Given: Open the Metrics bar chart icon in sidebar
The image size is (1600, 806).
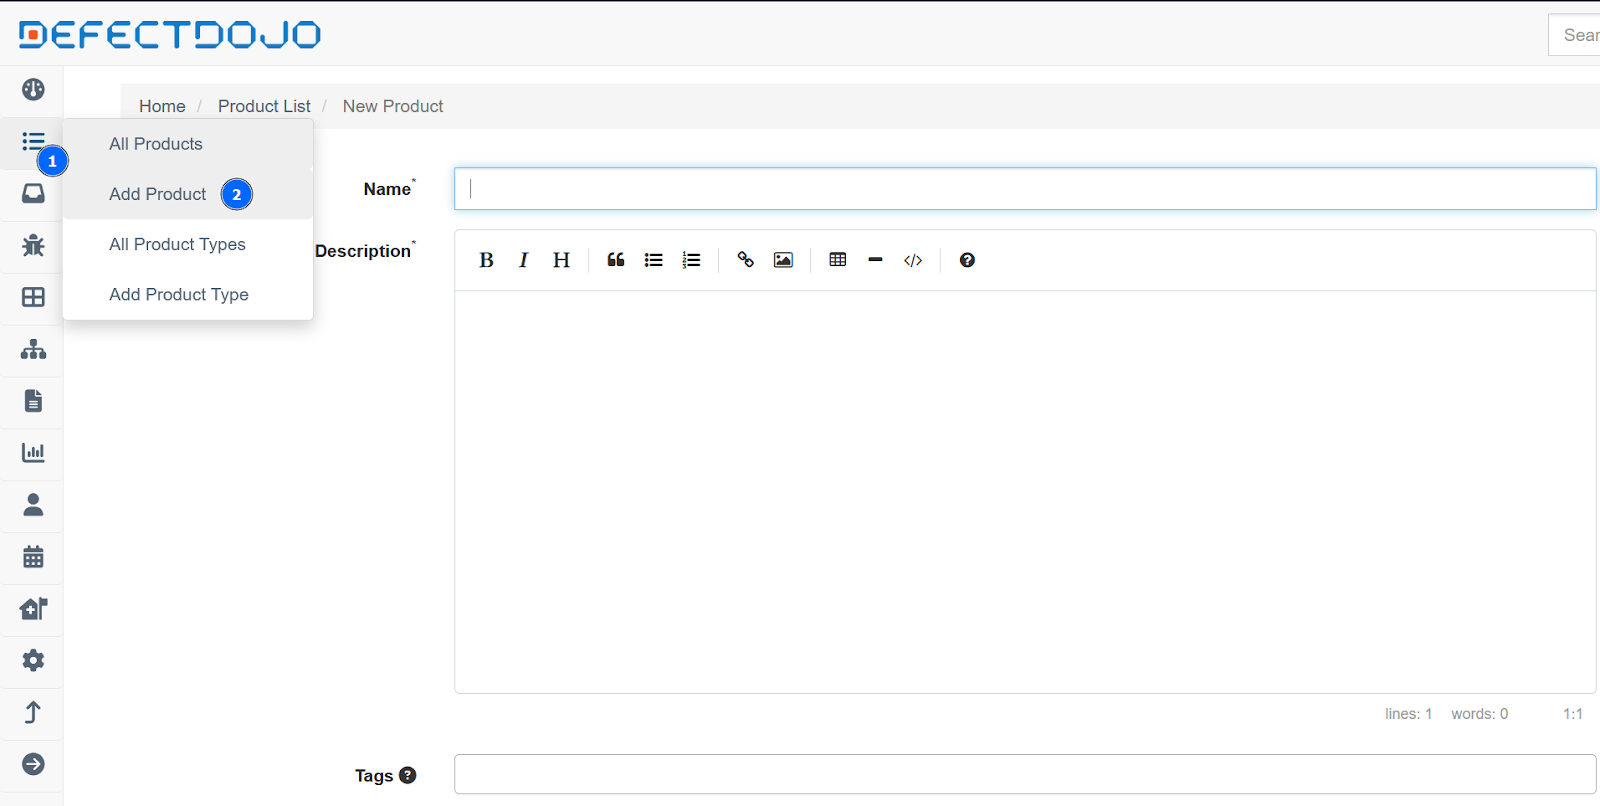Looking at the screenshot, I should (33, 453).
